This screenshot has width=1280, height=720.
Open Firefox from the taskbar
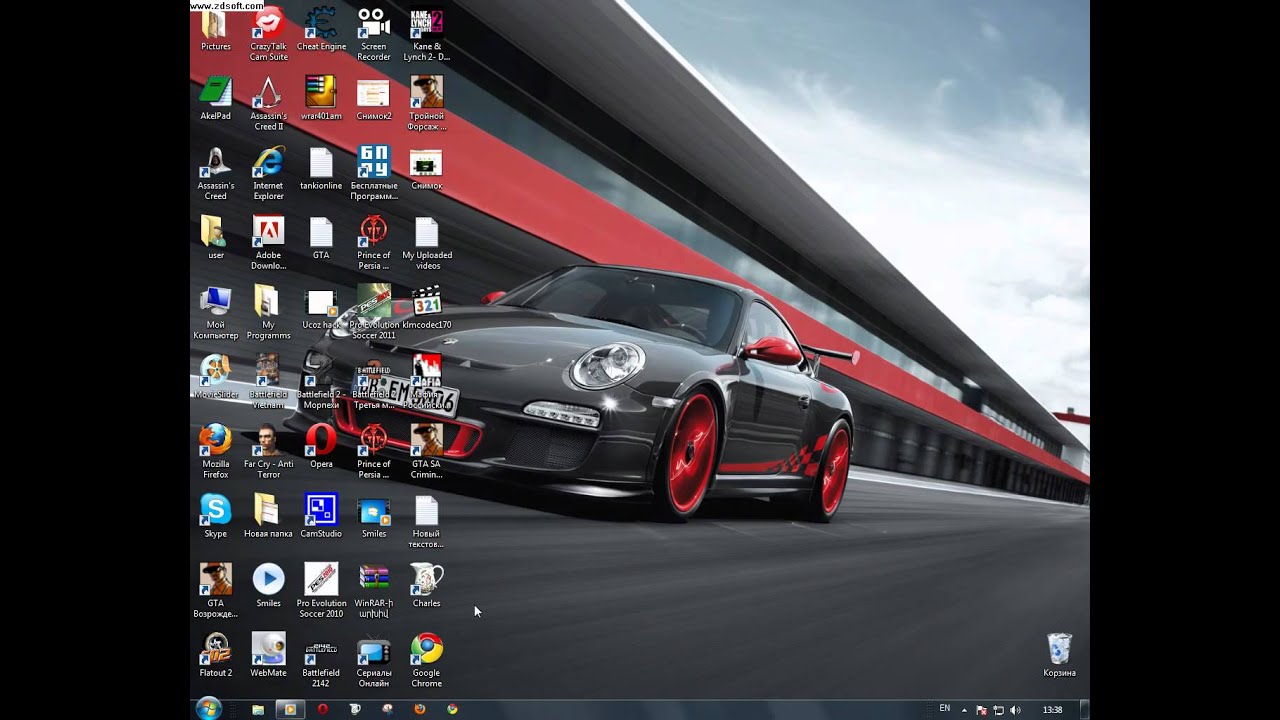(x=420, y=709)
